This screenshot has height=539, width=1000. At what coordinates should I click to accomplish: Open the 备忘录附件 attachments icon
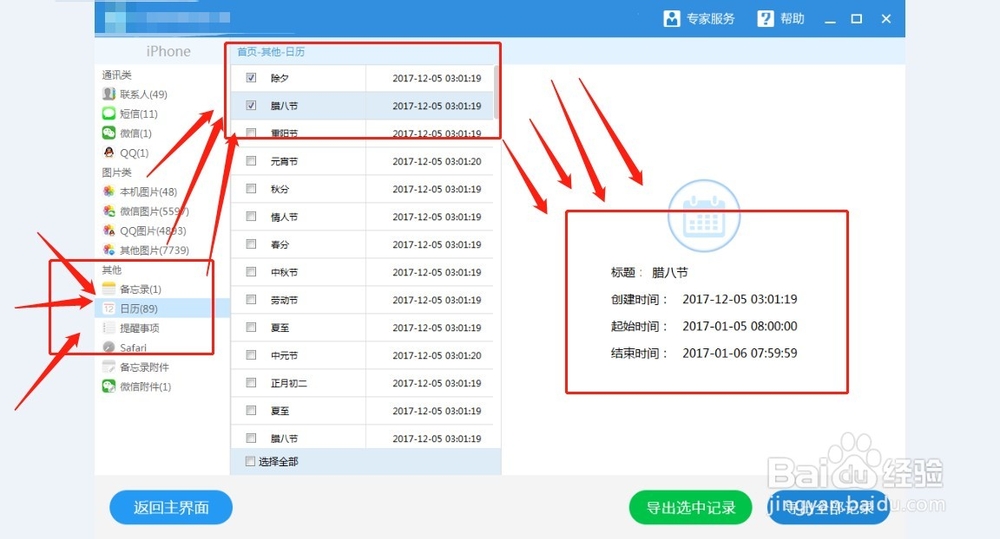pos(109,367)
